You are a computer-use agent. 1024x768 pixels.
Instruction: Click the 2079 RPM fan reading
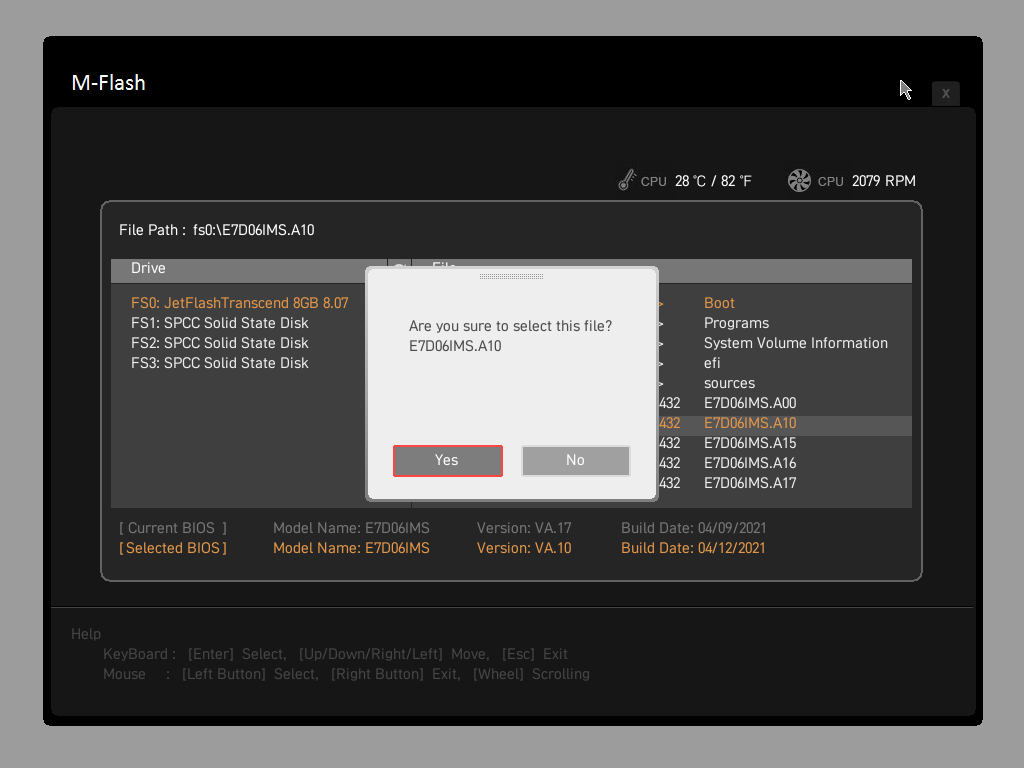pos(884,181)
